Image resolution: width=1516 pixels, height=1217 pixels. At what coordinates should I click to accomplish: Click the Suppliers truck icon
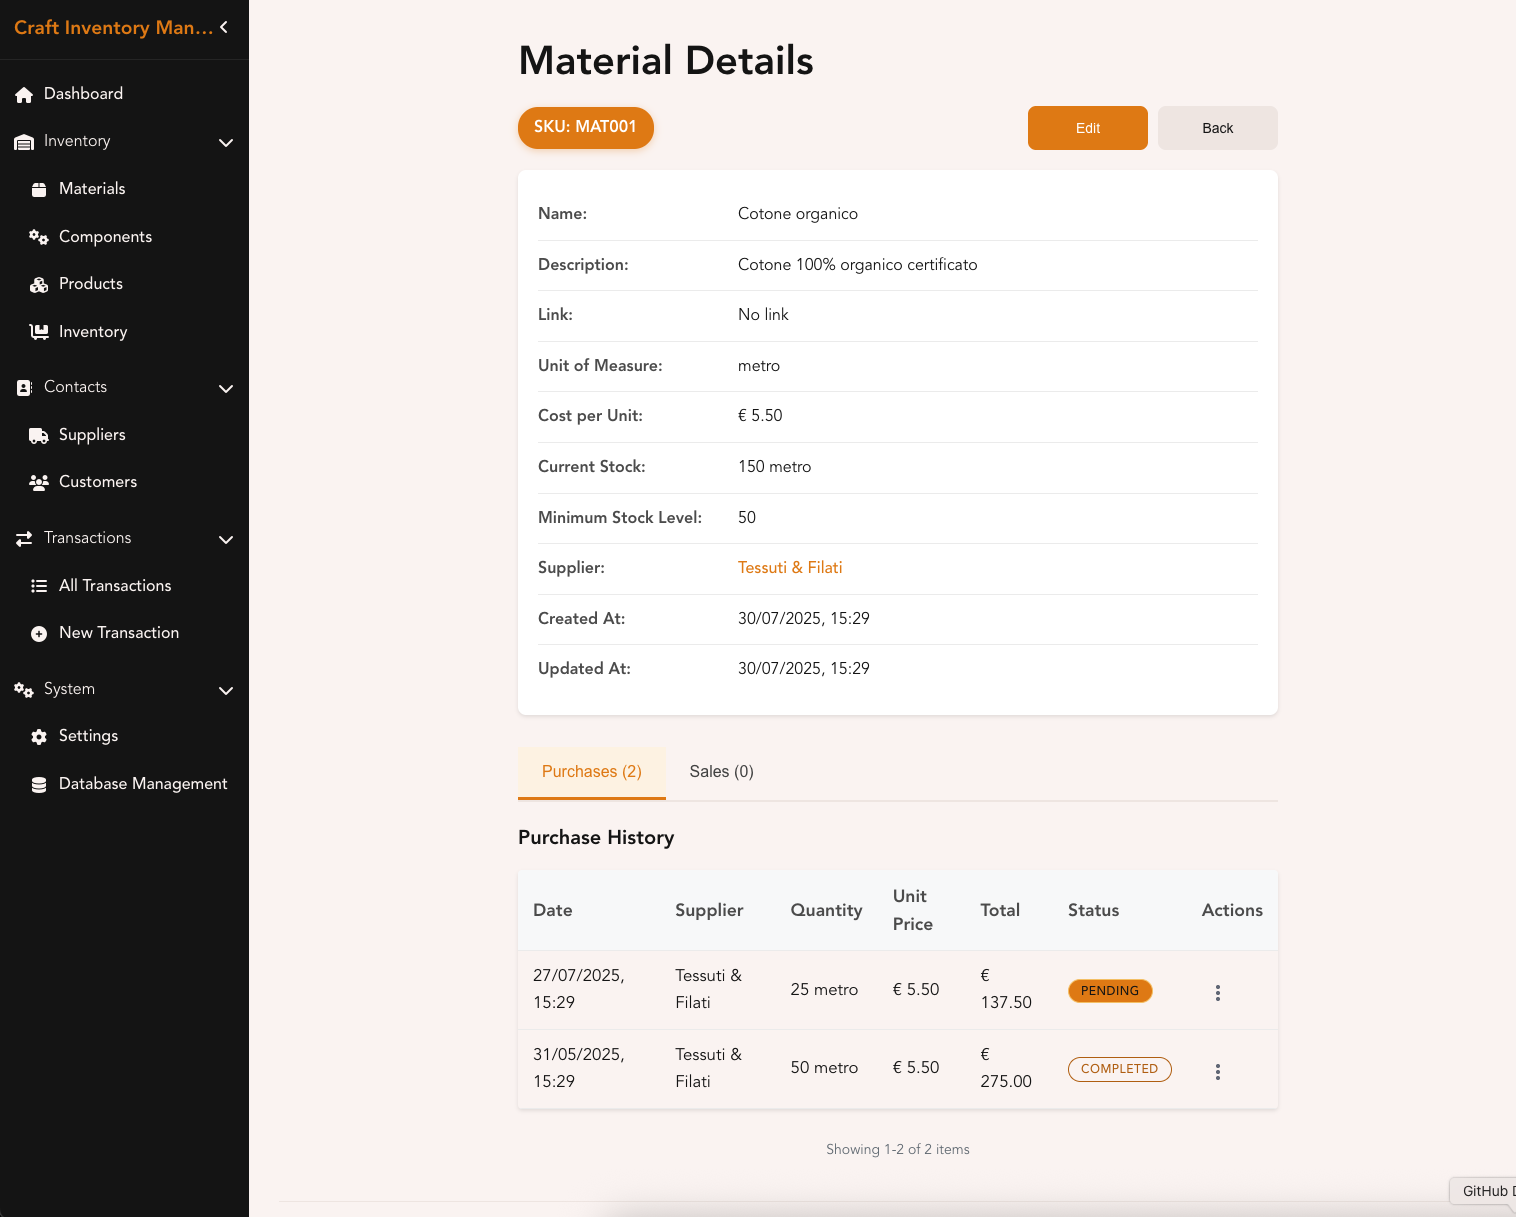[x=39, y=436]
